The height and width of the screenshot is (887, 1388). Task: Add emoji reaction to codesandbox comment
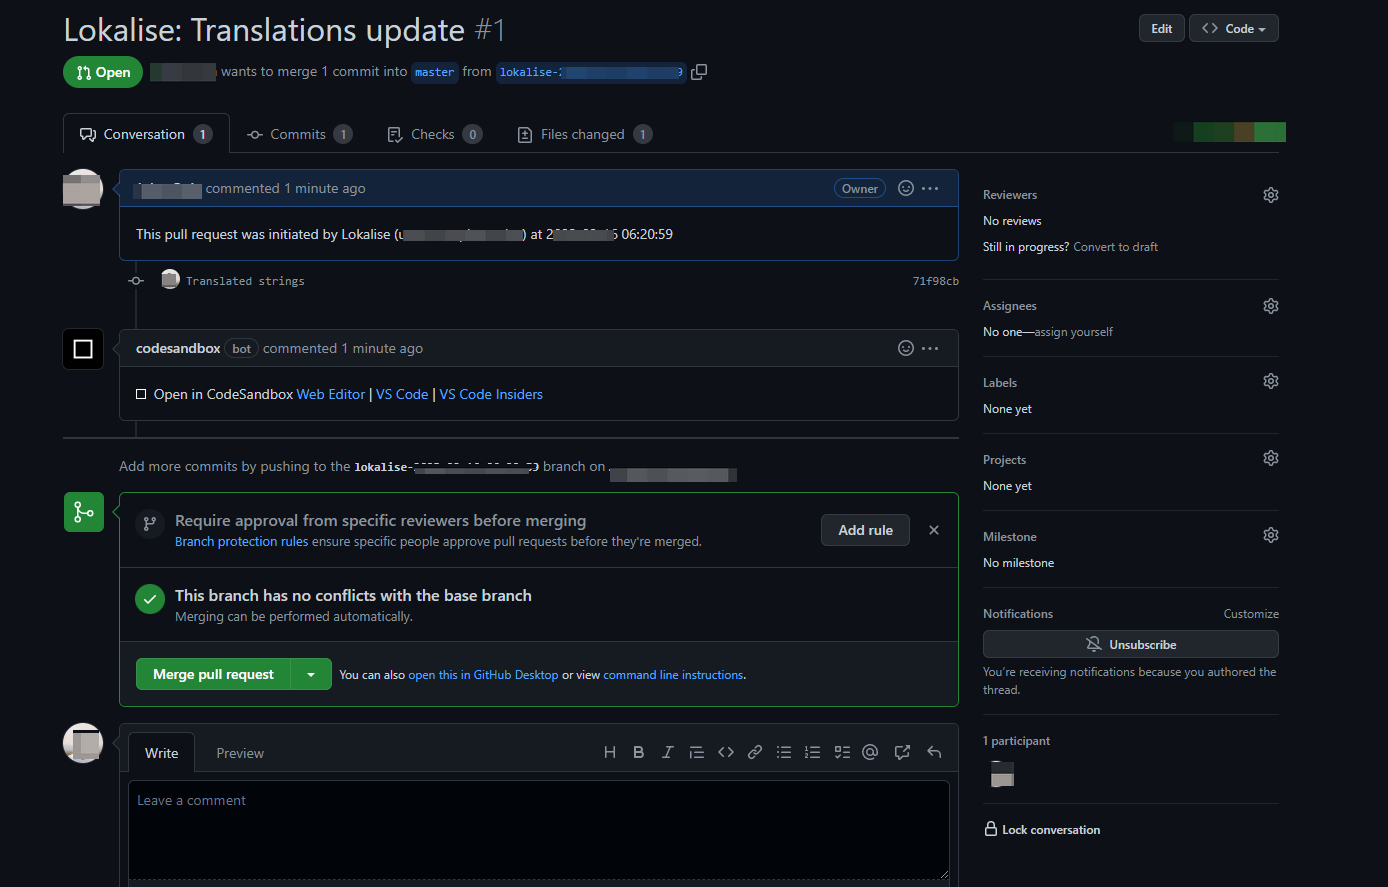[x=905, y=348]
